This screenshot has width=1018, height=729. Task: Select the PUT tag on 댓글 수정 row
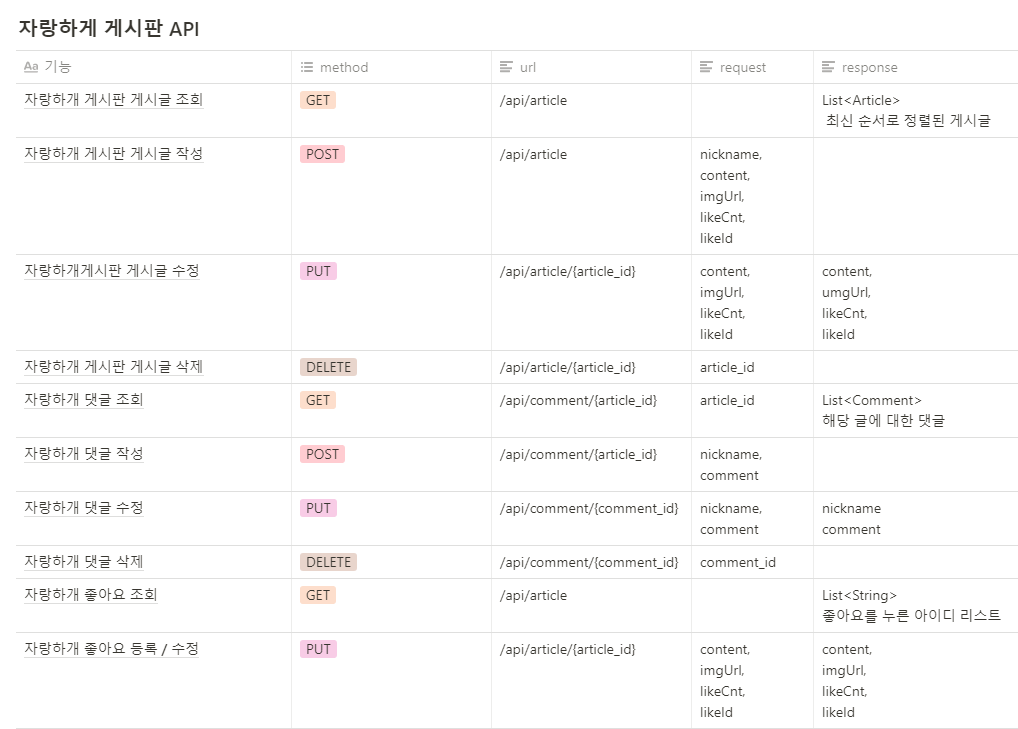tap(318, 508)
